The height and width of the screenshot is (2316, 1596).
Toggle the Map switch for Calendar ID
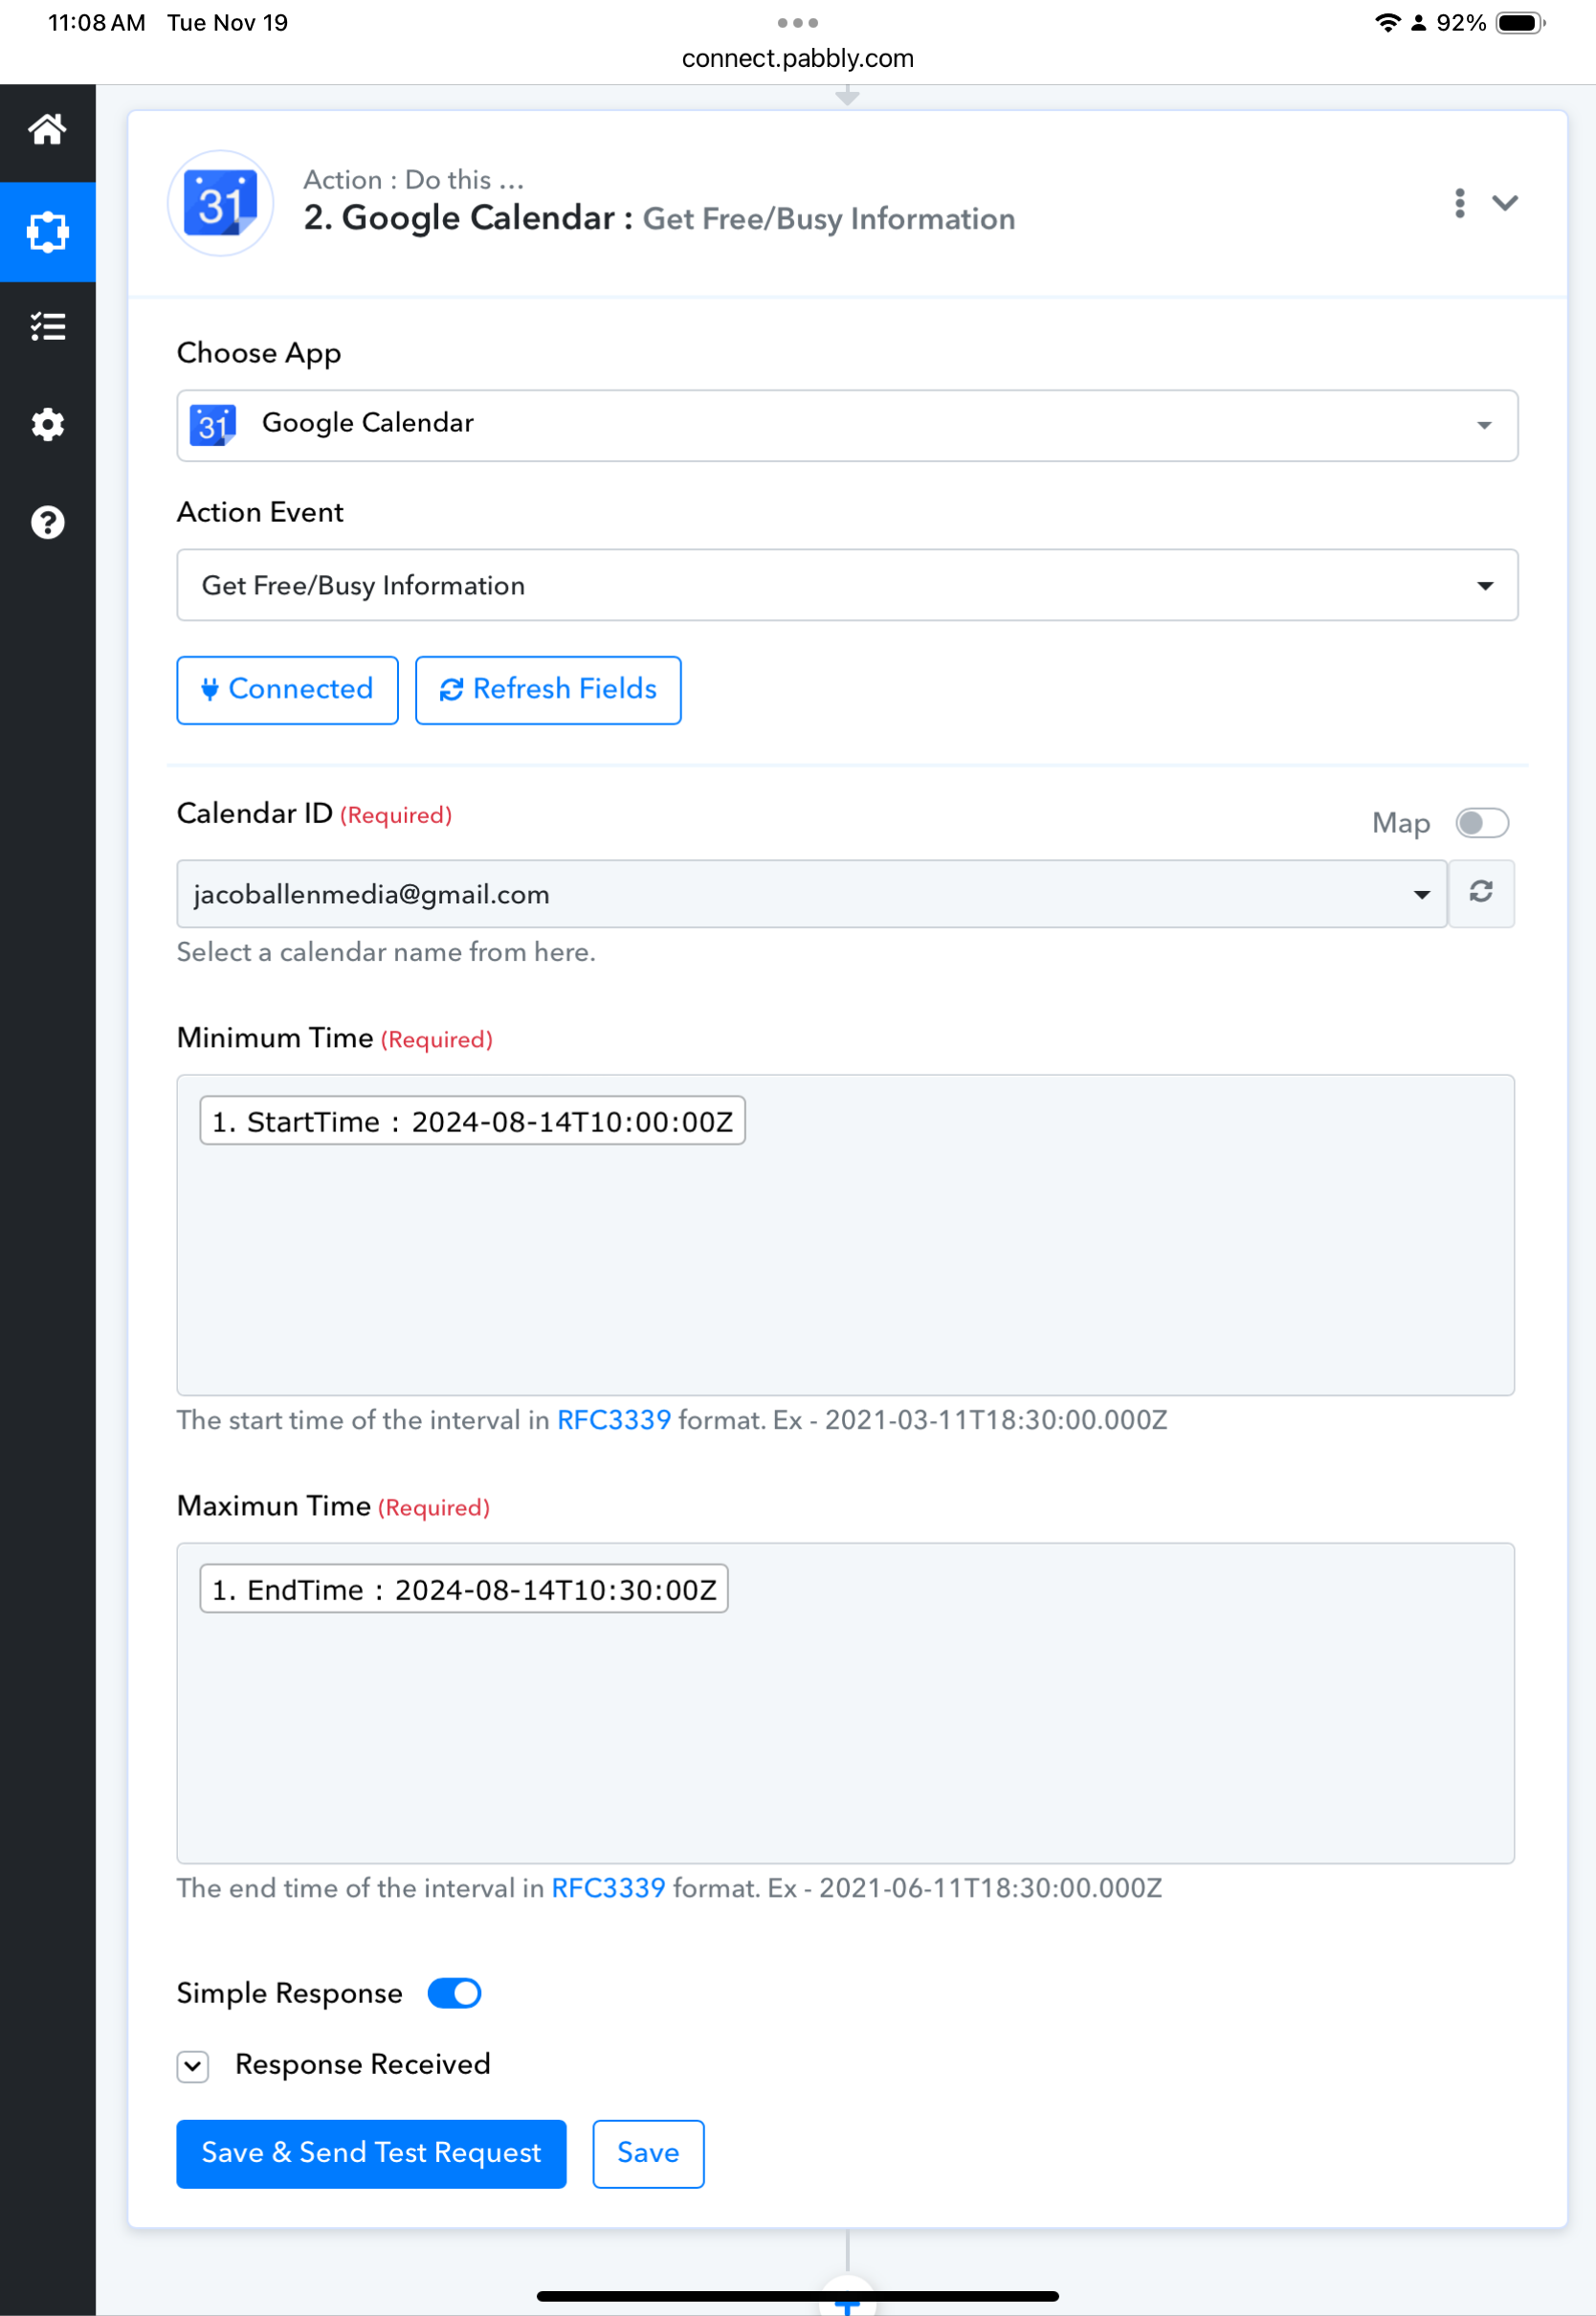(1482, 823)
